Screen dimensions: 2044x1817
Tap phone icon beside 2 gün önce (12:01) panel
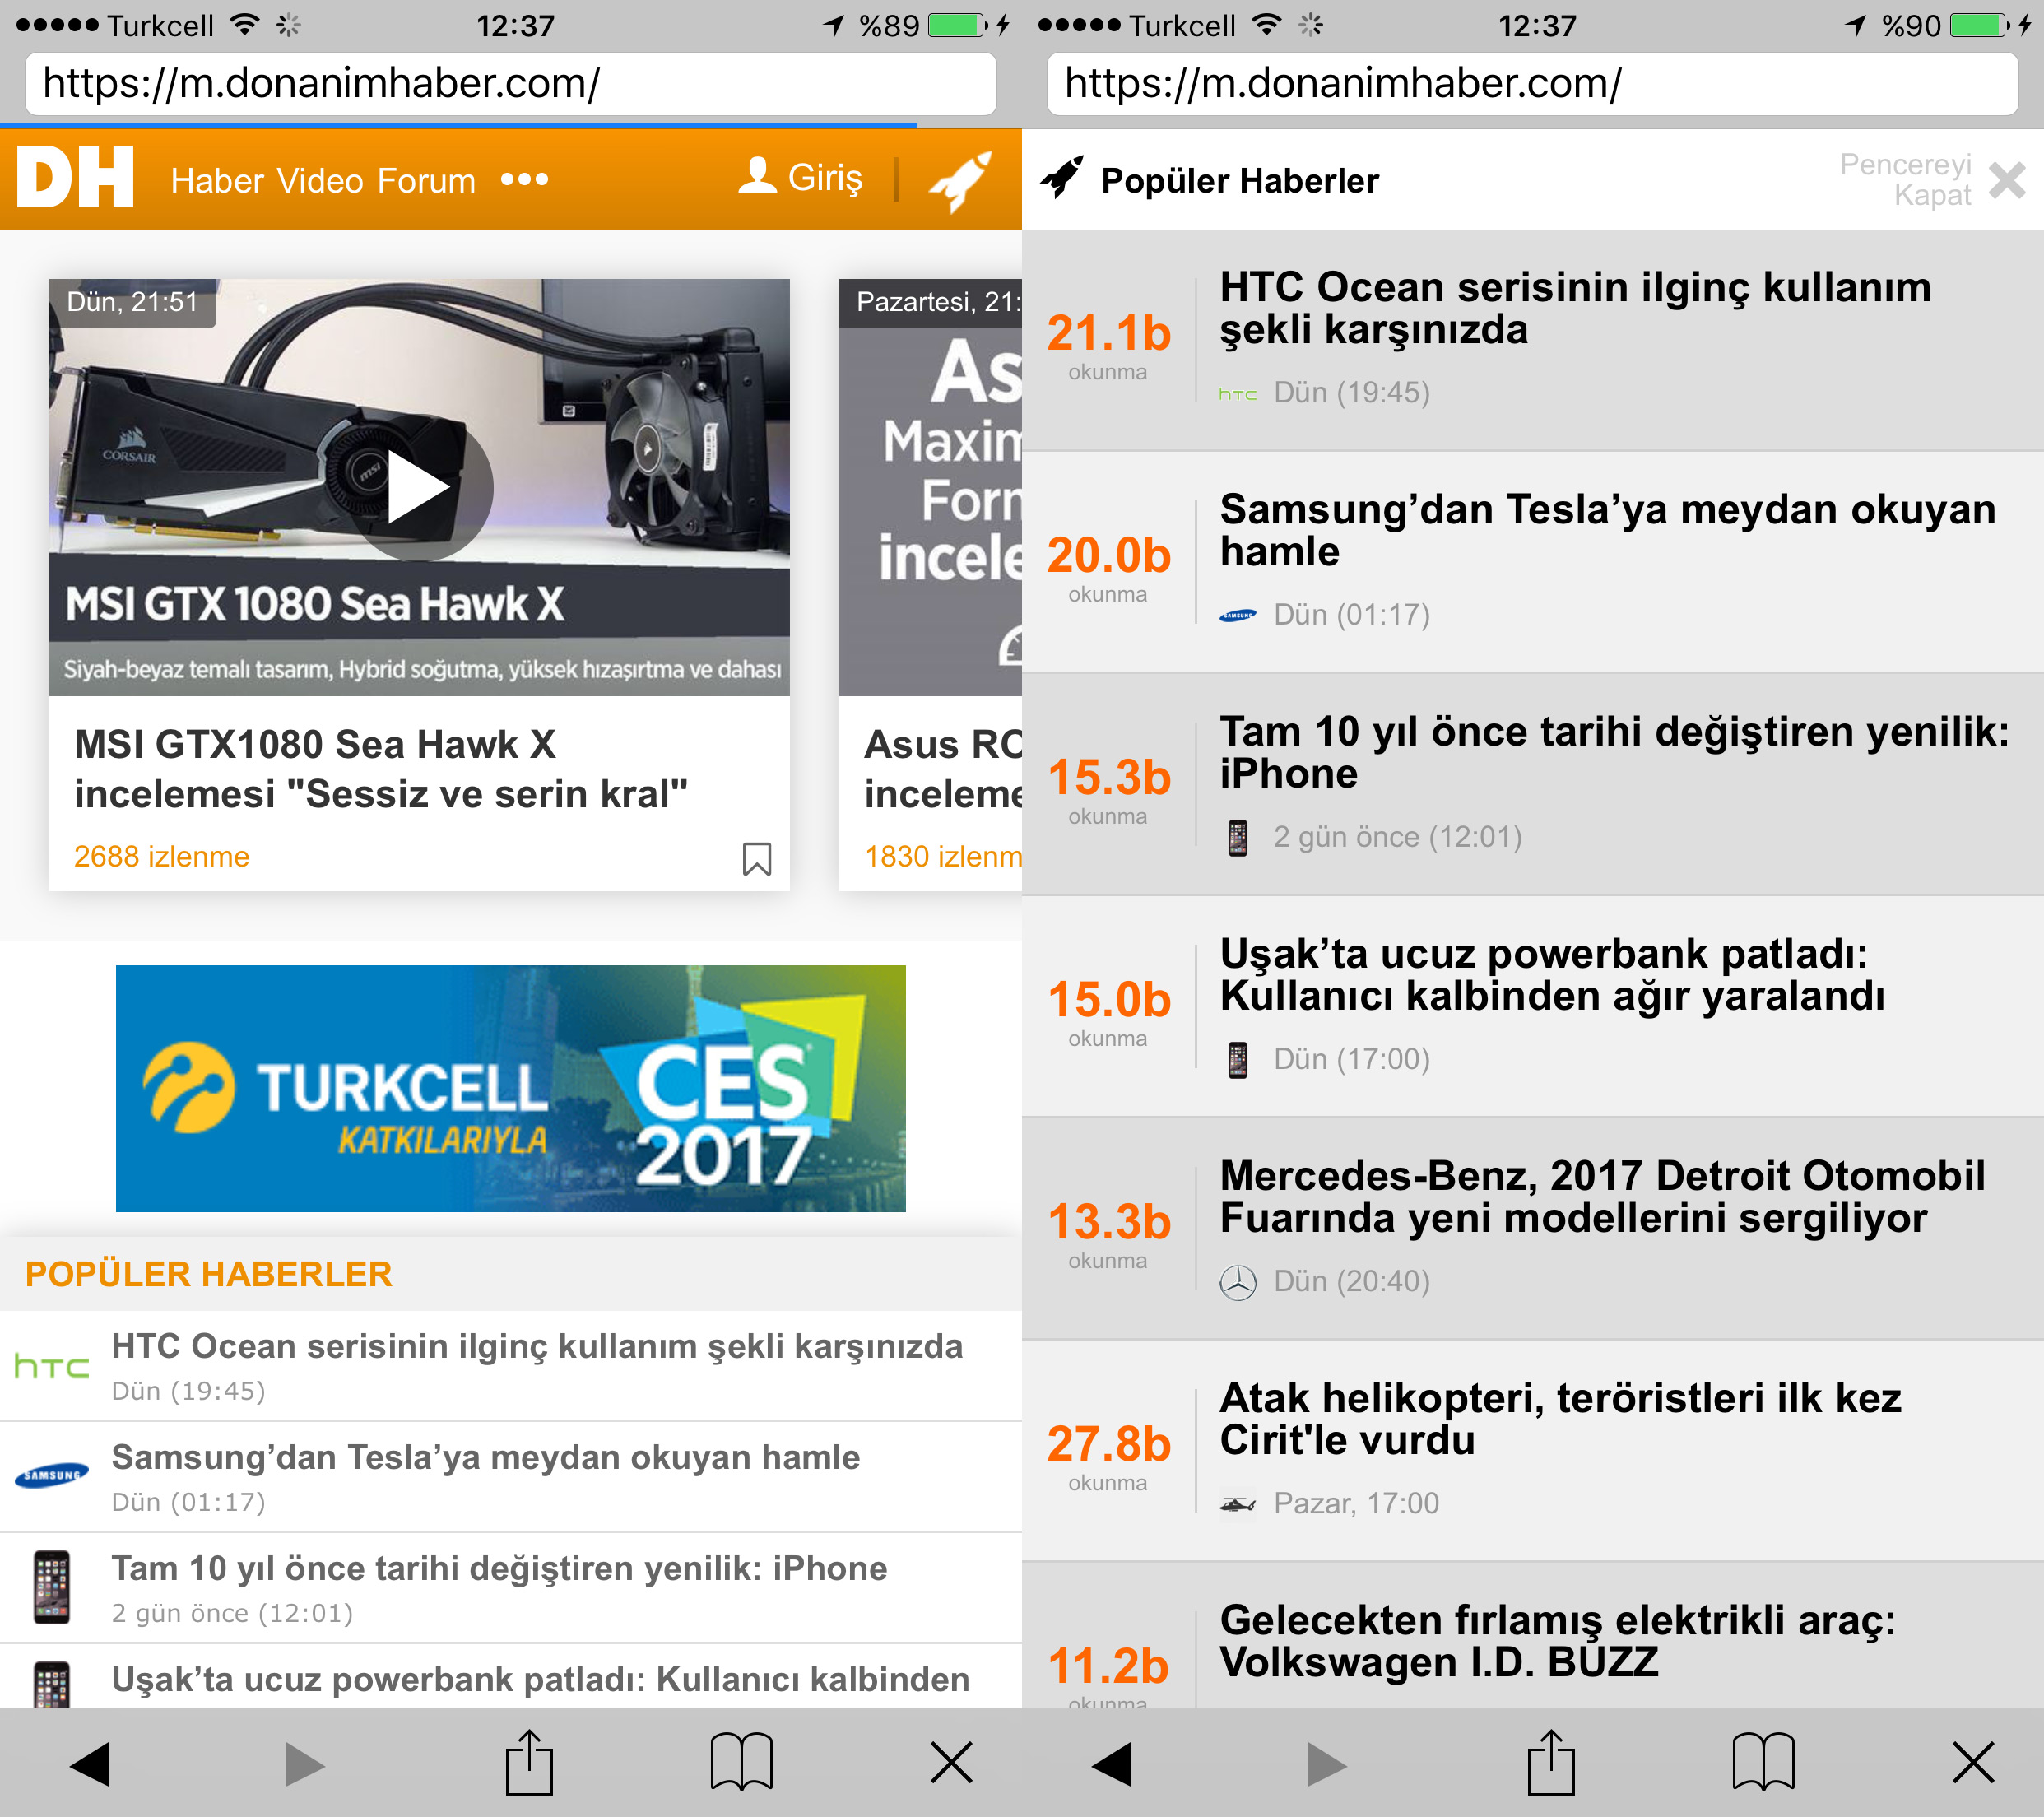pos(1238,837)
